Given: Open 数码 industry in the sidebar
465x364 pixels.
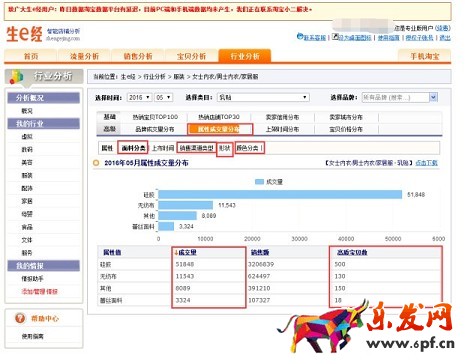Looking at the screenshot, I should (27, 150).
